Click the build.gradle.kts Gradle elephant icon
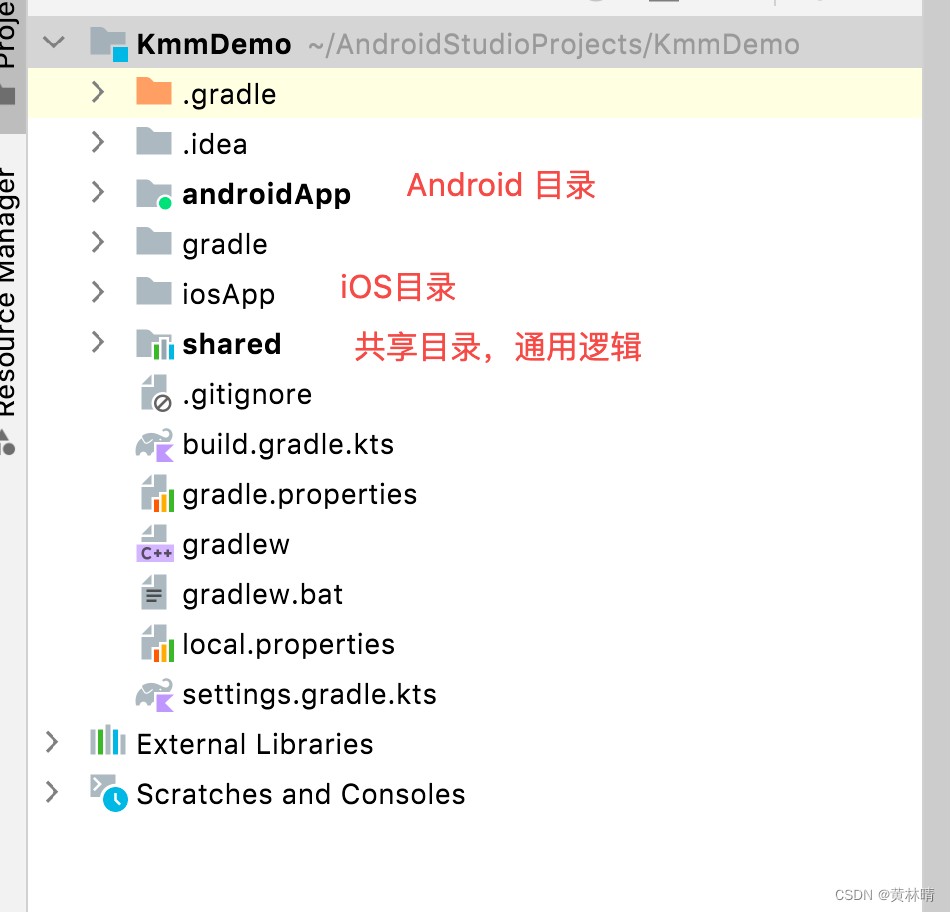Image resolution: width=950 pixels, height=912 pixels. (x=154, y=445)
